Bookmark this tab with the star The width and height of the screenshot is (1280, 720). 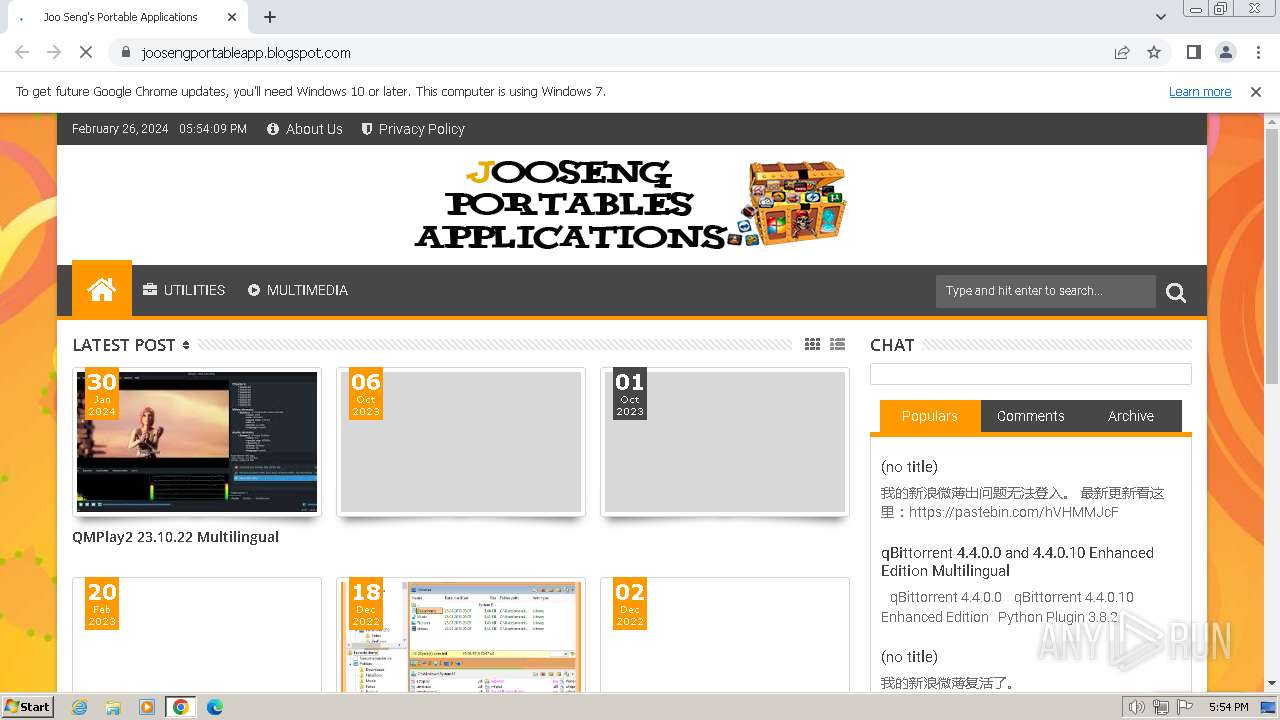pos(1154,53)
